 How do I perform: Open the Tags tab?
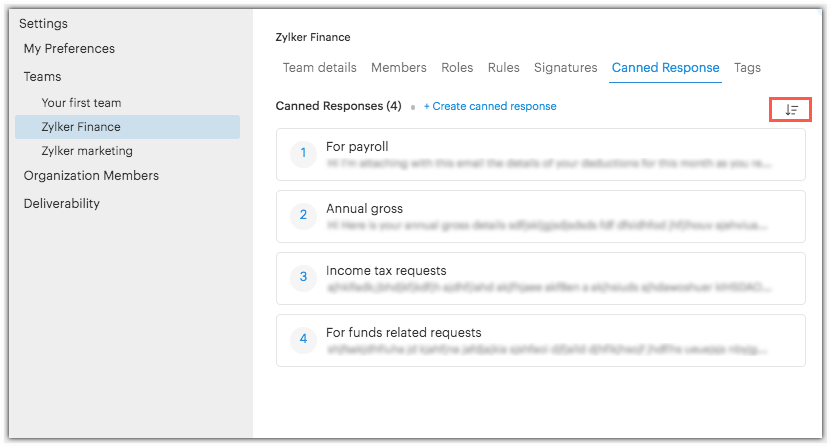tap(747, 68)
